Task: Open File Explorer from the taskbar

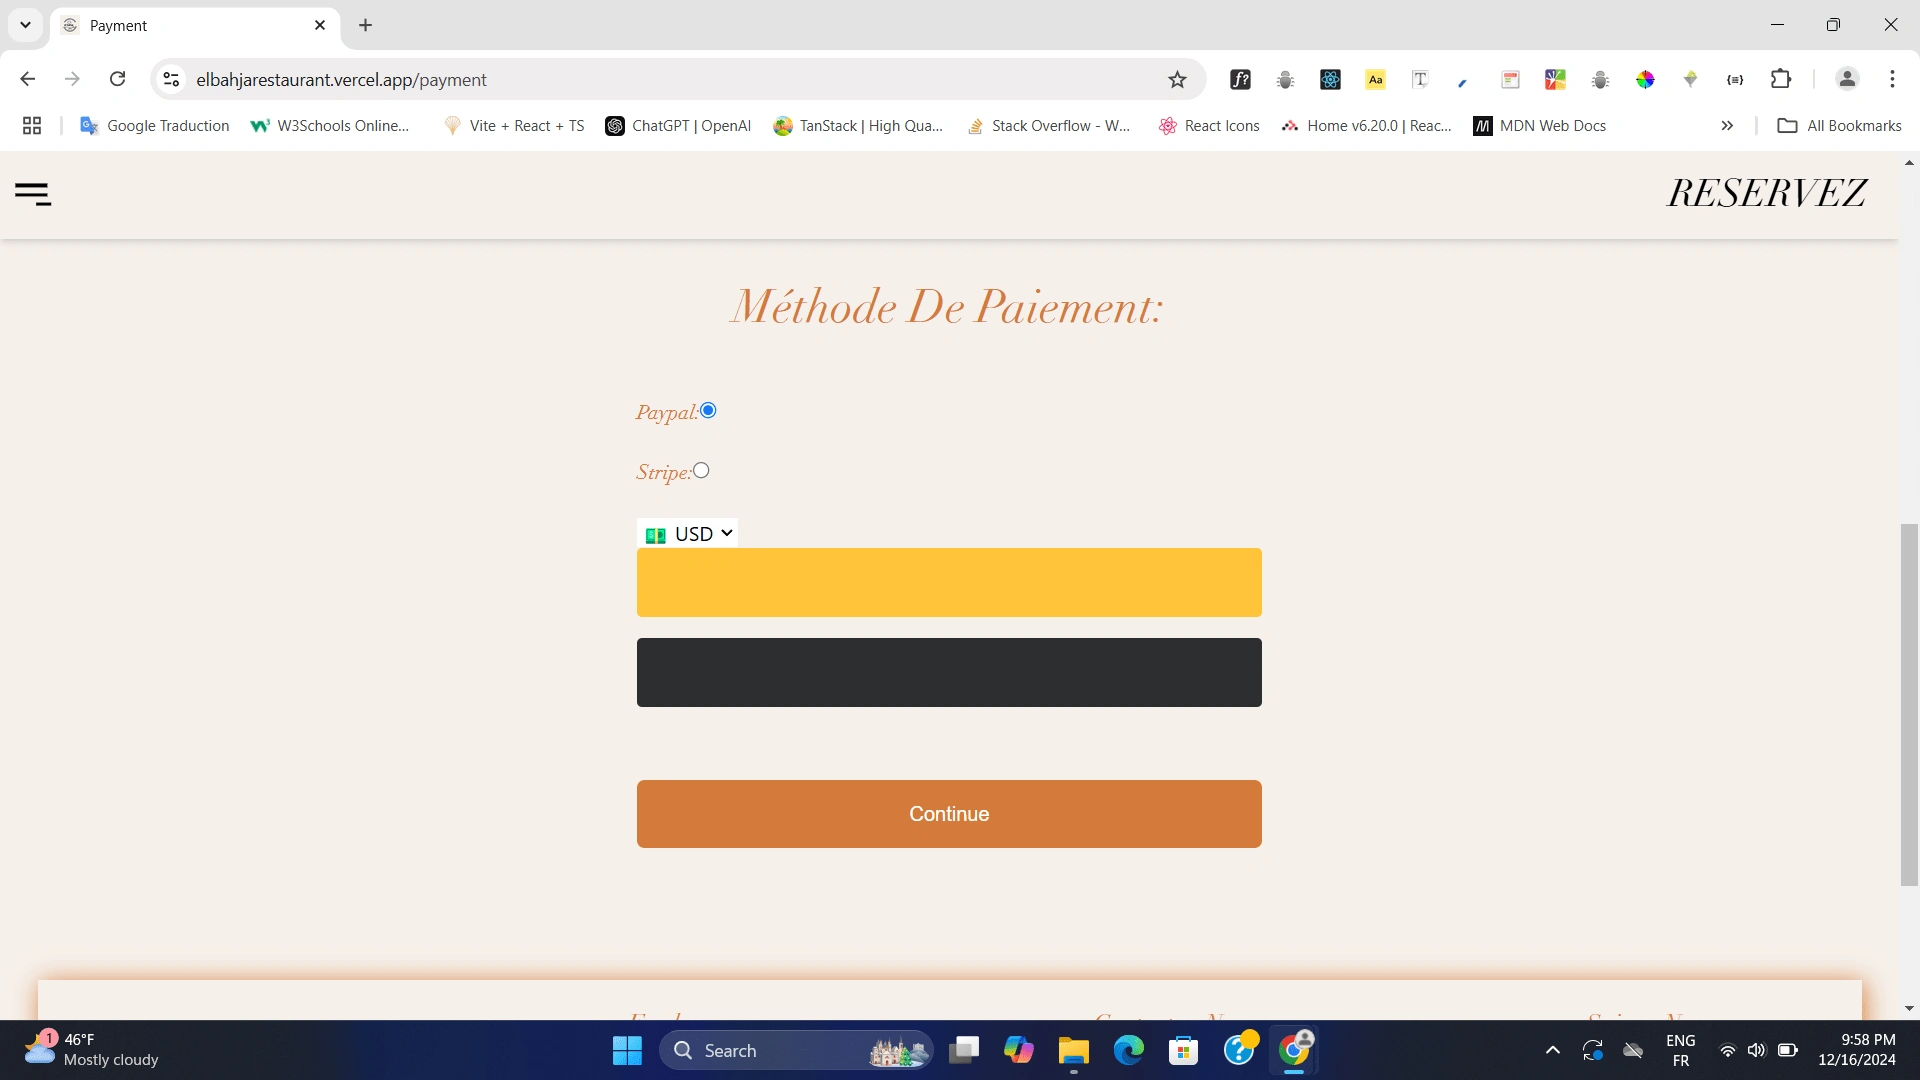Action: pos(1073,1051)
